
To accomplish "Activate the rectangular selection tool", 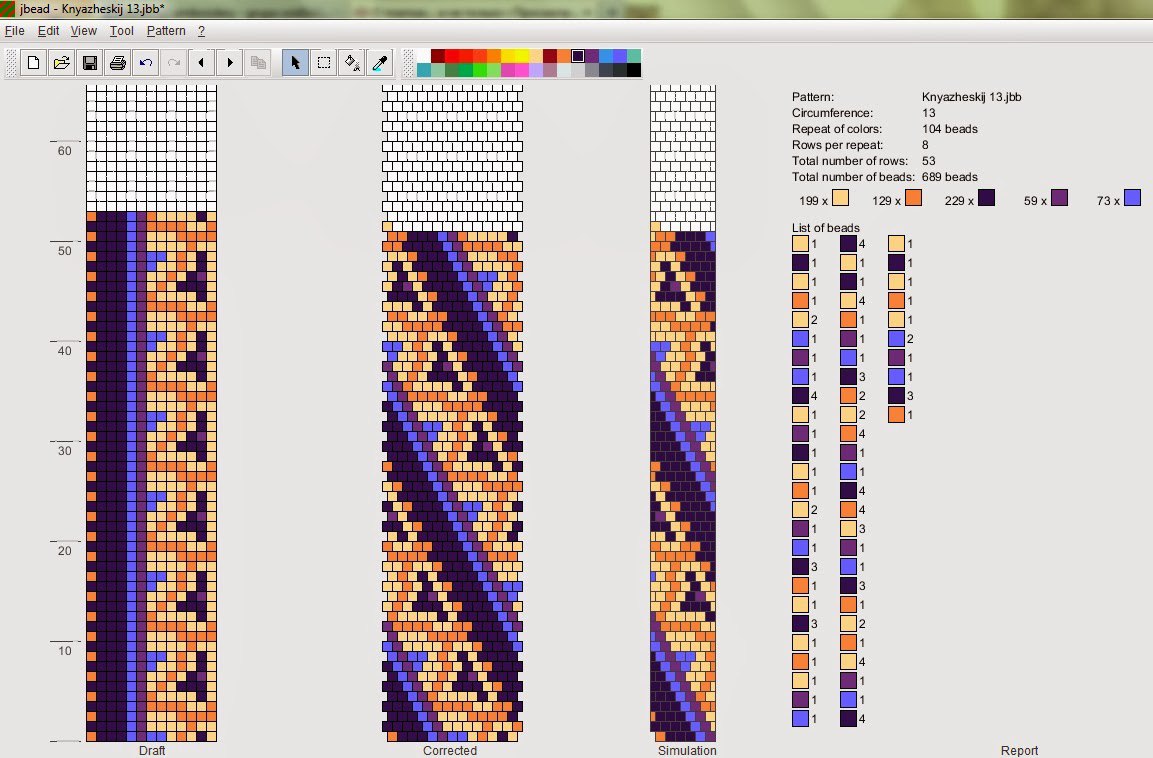I will [323, 63].
